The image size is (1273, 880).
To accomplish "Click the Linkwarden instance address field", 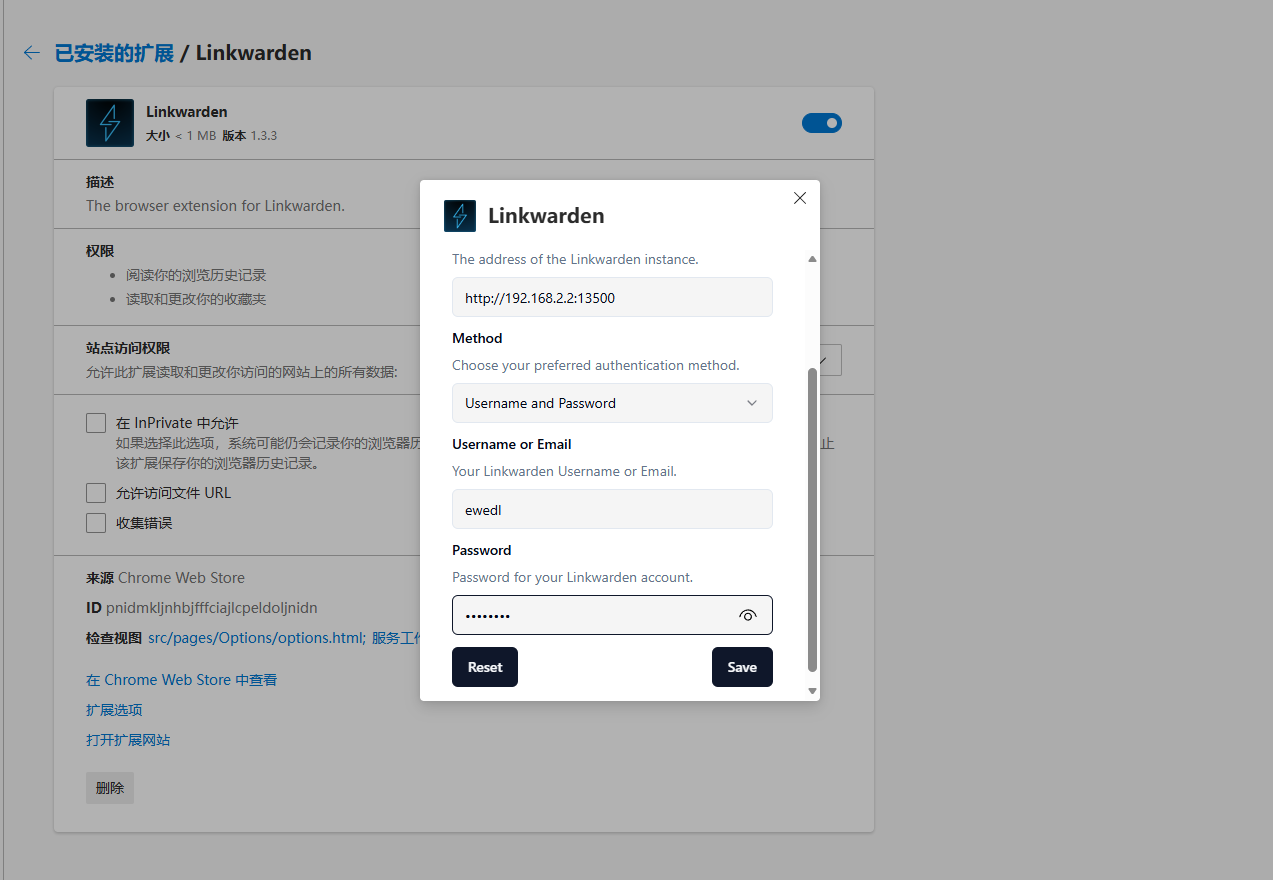I will click(612, 297).
